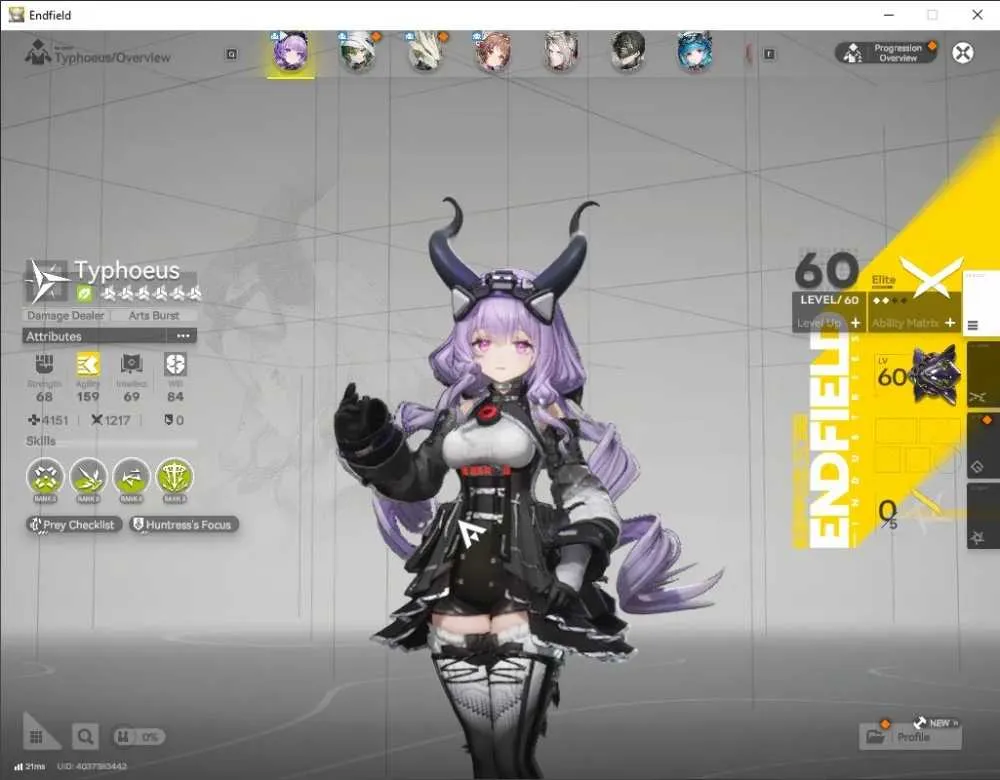Go to previous operator with Q key icon
This screenshot has width=1000, height=780.
tap(232, 54)
